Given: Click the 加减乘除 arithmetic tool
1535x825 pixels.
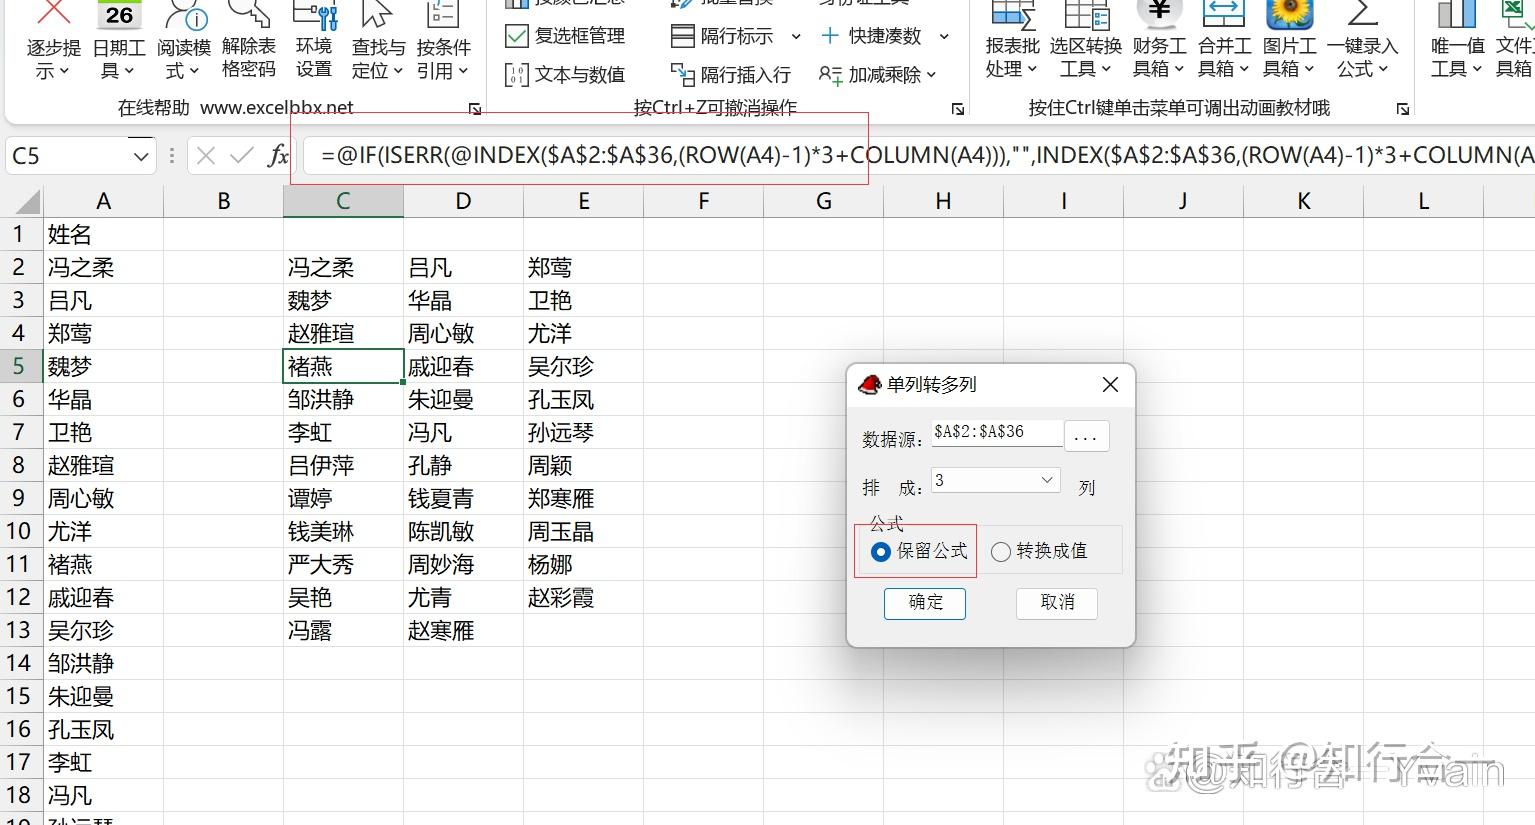Looking at the screenshot, I should click(878, 75).
